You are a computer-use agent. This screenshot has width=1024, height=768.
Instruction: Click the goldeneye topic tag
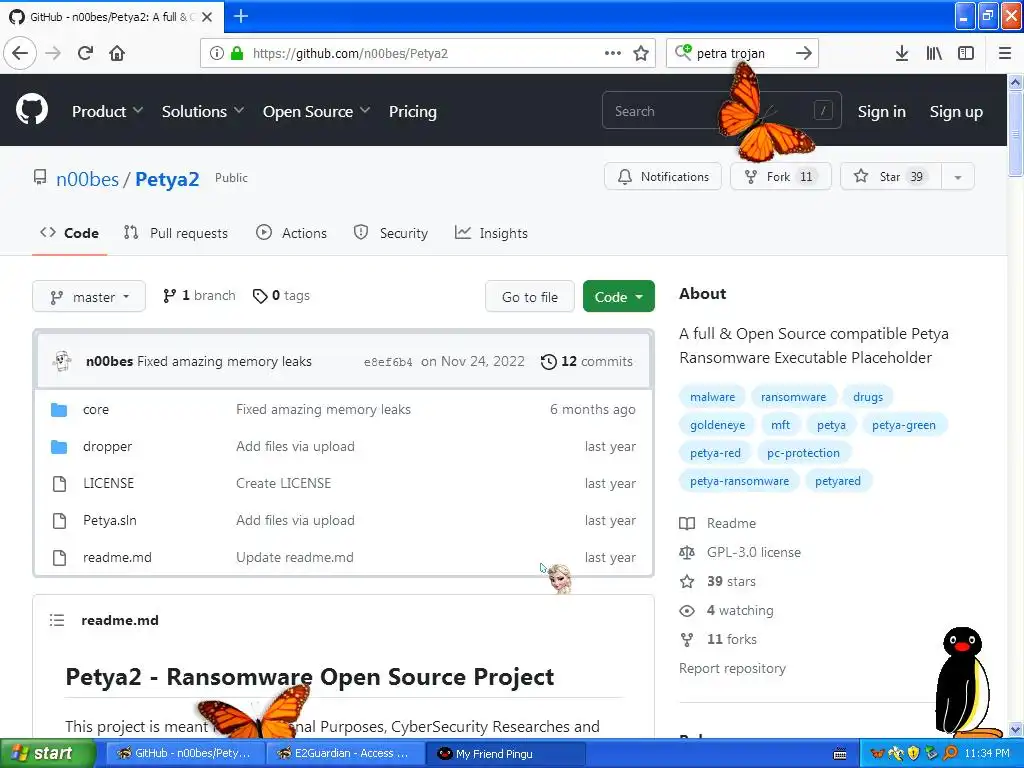[717, 424]
